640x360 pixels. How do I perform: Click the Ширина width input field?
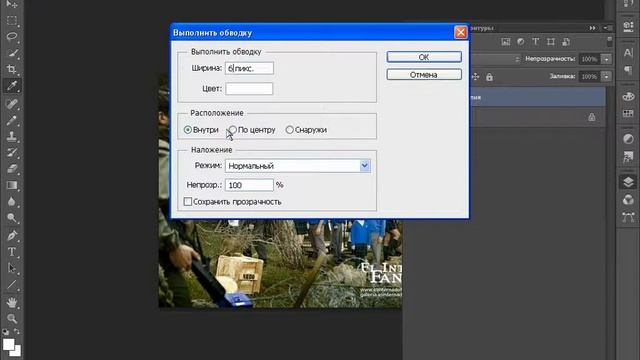pyautogui.click(x=249, y=68)
